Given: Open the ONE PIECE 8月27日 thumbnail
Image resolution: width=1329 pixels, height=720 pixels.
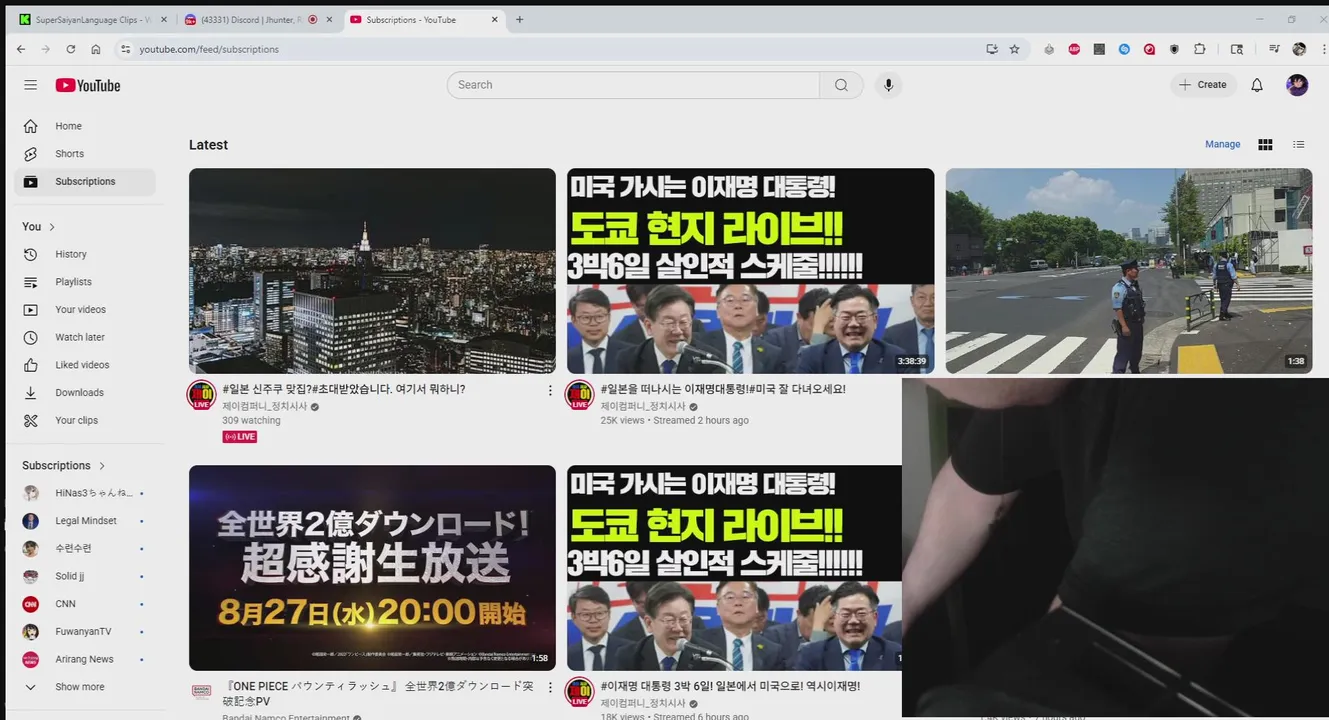Looking at the screenshot, I should point(372,568).
